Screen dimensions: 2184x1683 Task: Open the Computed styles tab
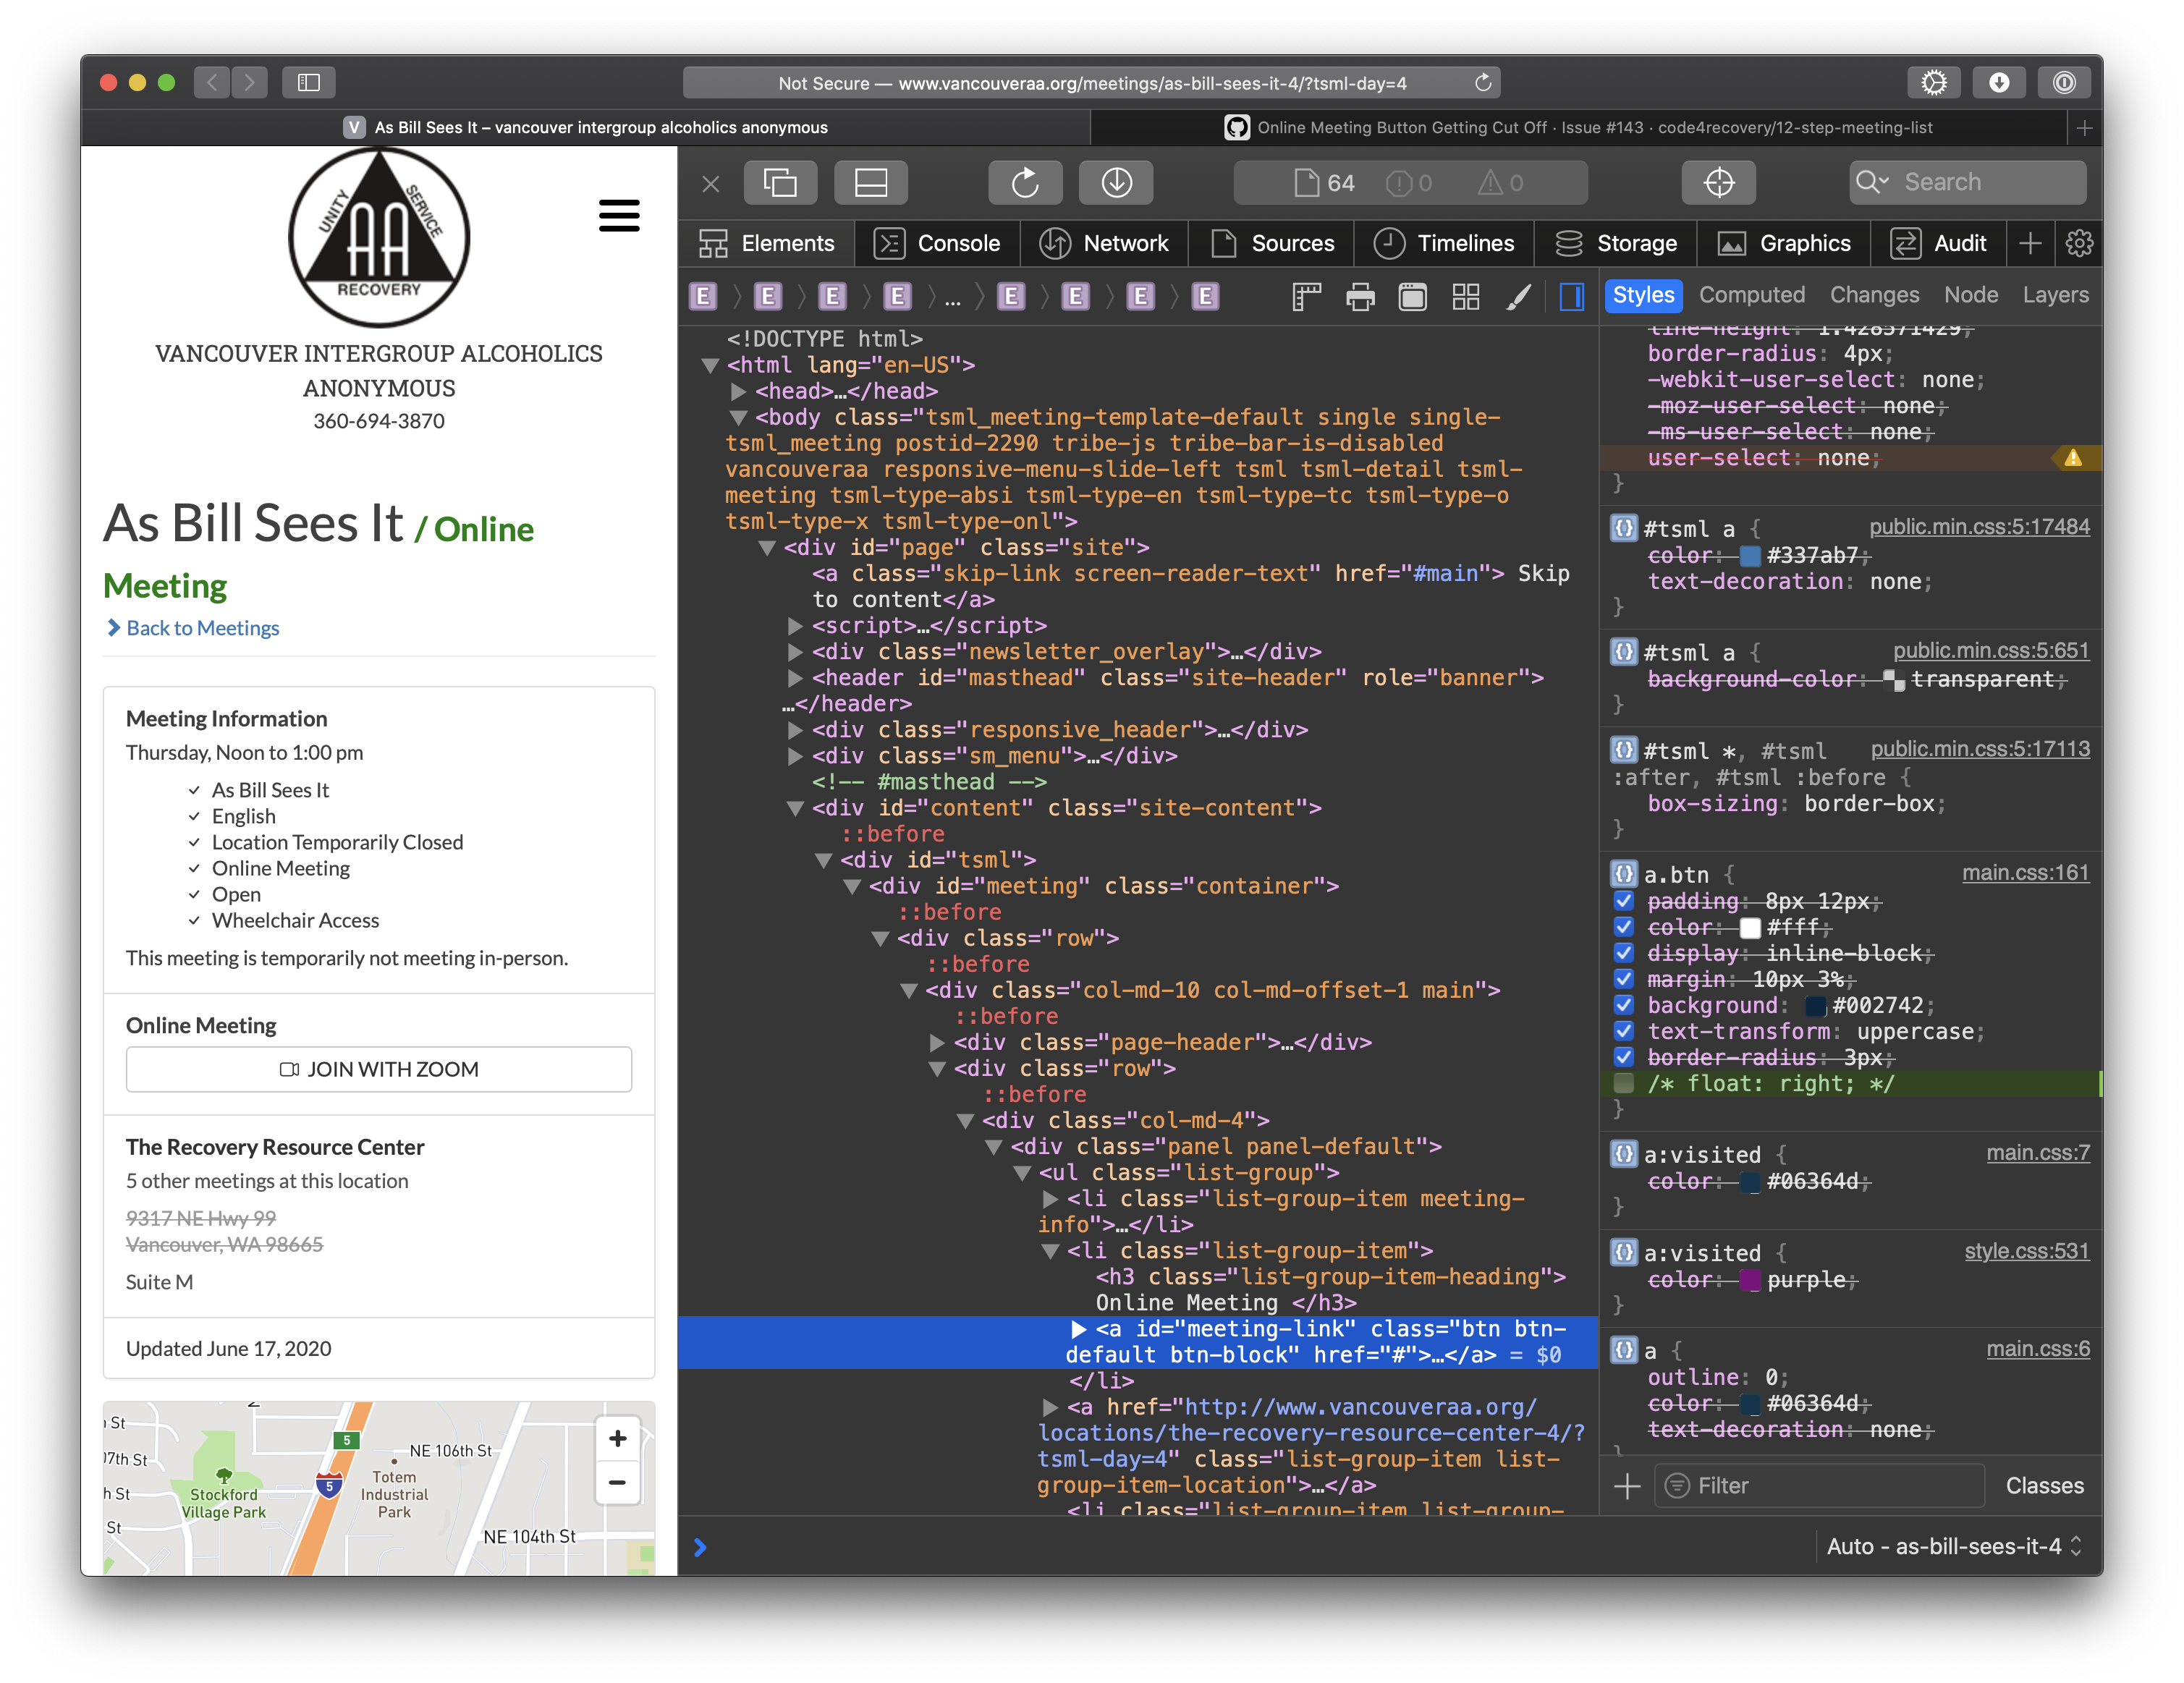pyautogui.click(x=1751, y=295)
